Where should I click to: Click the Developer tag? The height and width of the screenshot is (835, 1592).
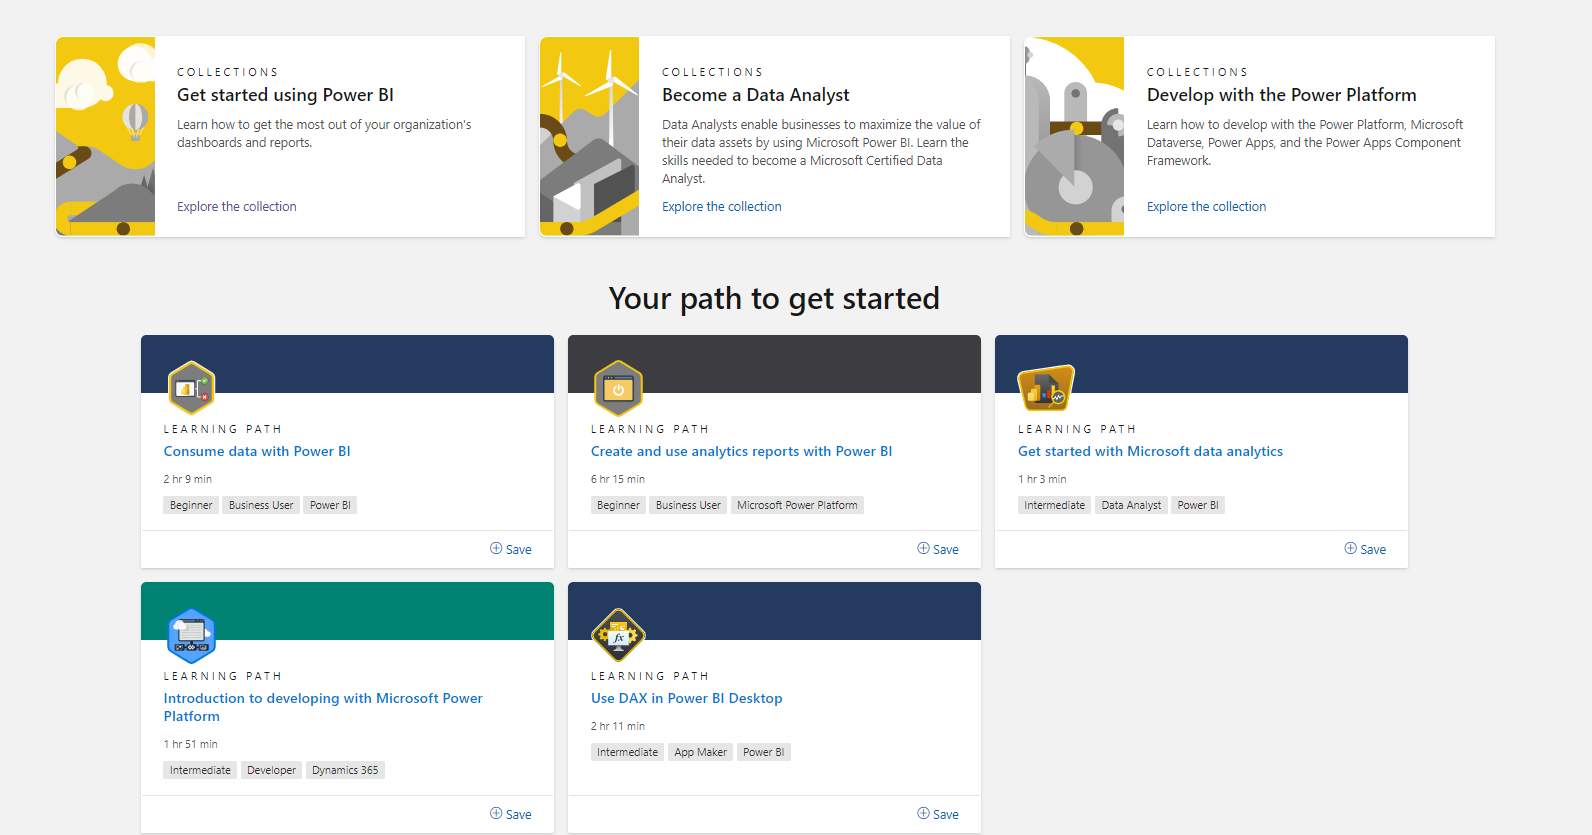(x=271, y=770)
